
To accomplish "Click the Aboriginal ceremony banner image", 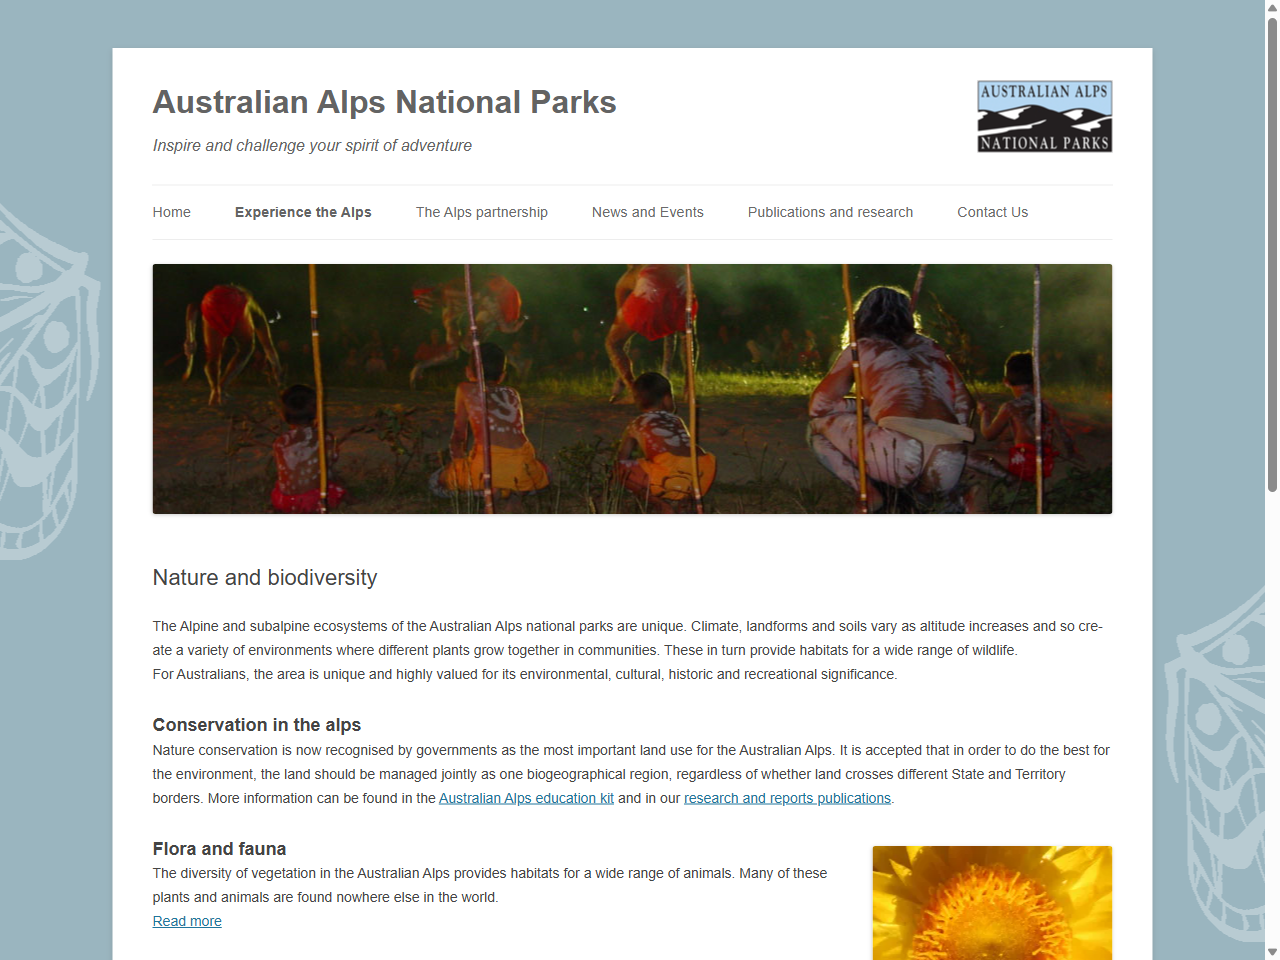I will click(x=632, y=388).
